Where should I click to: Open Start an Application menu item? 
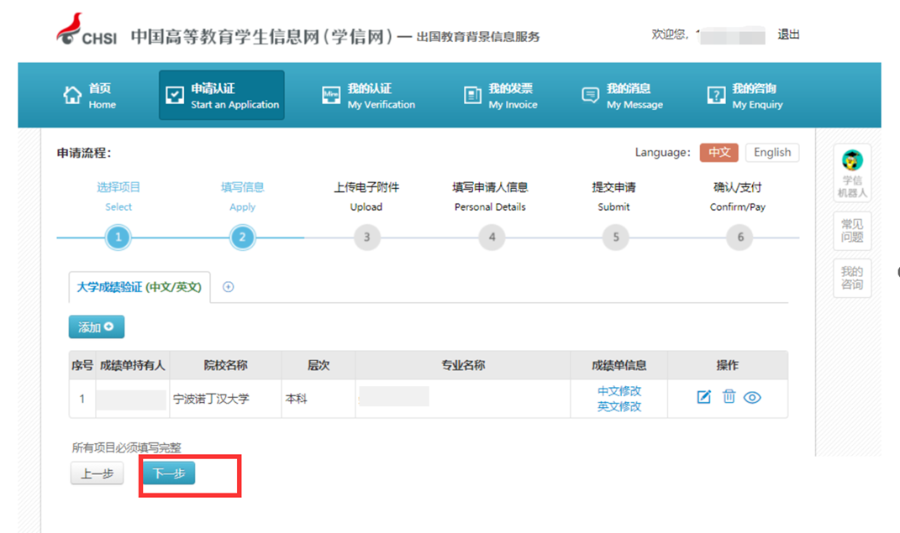click(222, 95)
